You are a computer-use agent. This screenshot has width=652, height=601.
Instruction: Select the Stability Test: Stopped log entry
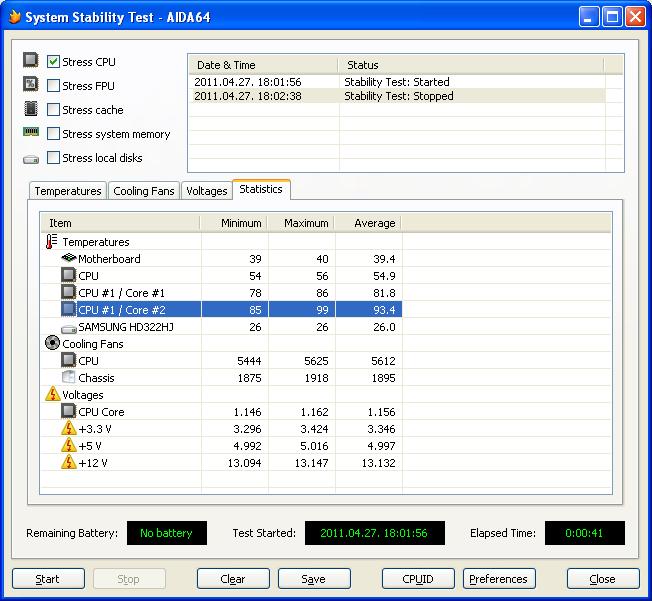pyautogui.click(x=397, y=96)
